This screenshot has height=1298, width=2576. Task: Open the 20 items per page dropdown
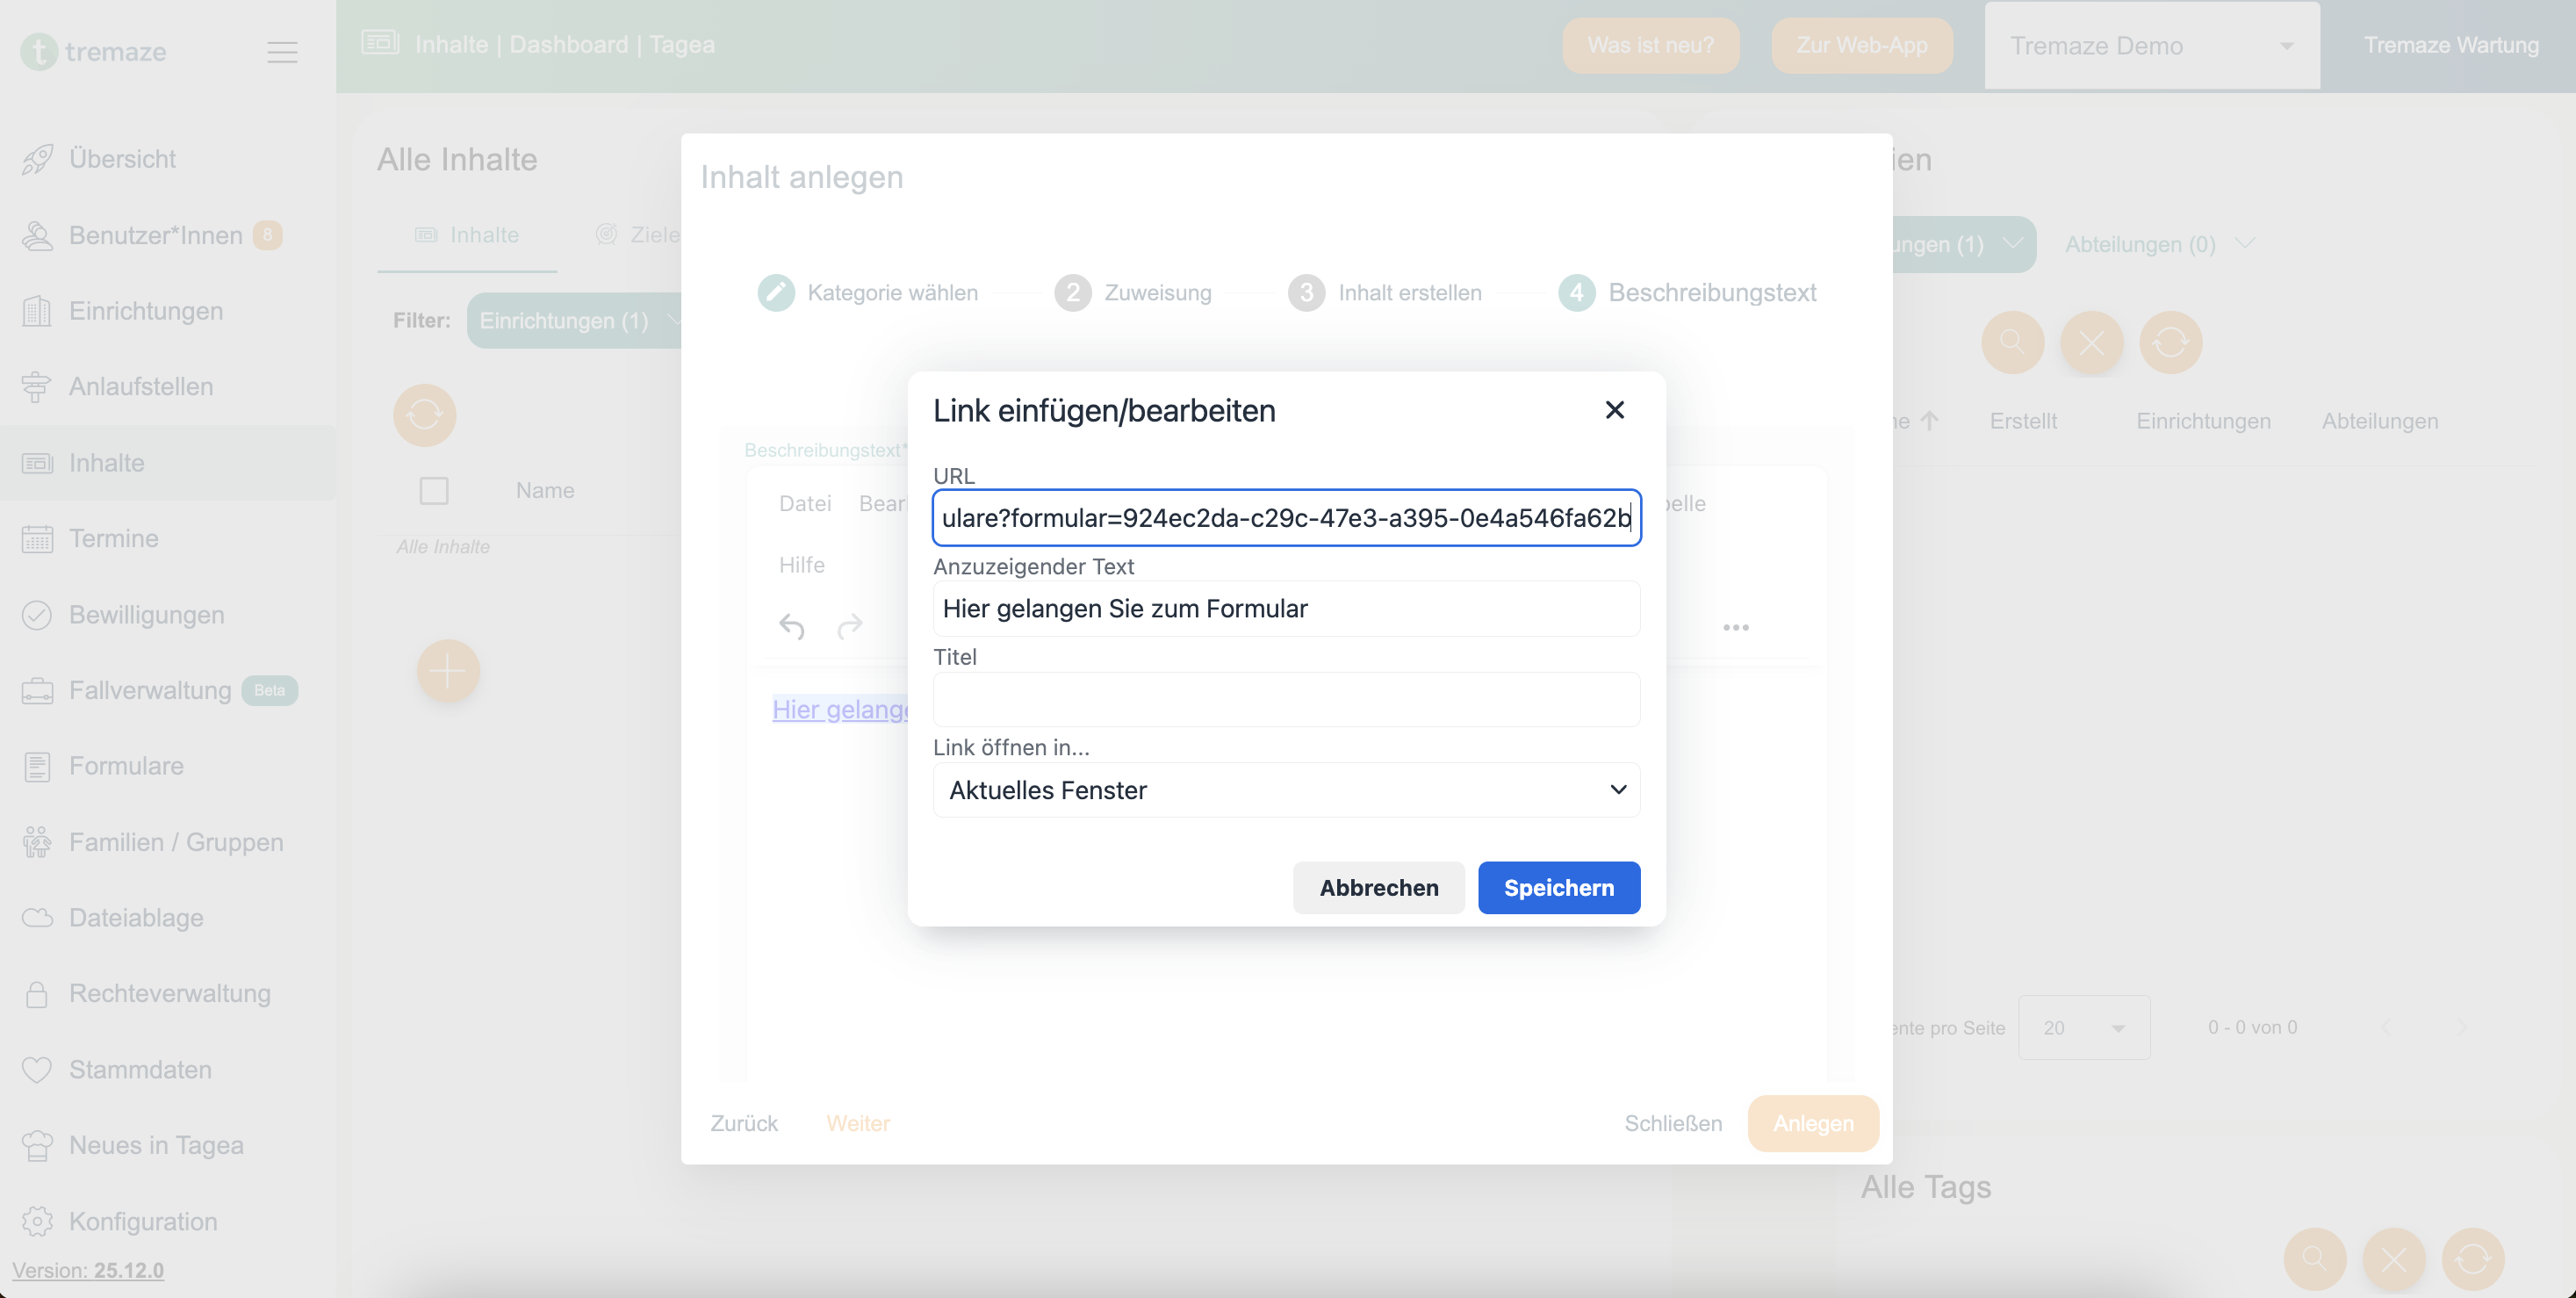(x=2084, y=1027)
